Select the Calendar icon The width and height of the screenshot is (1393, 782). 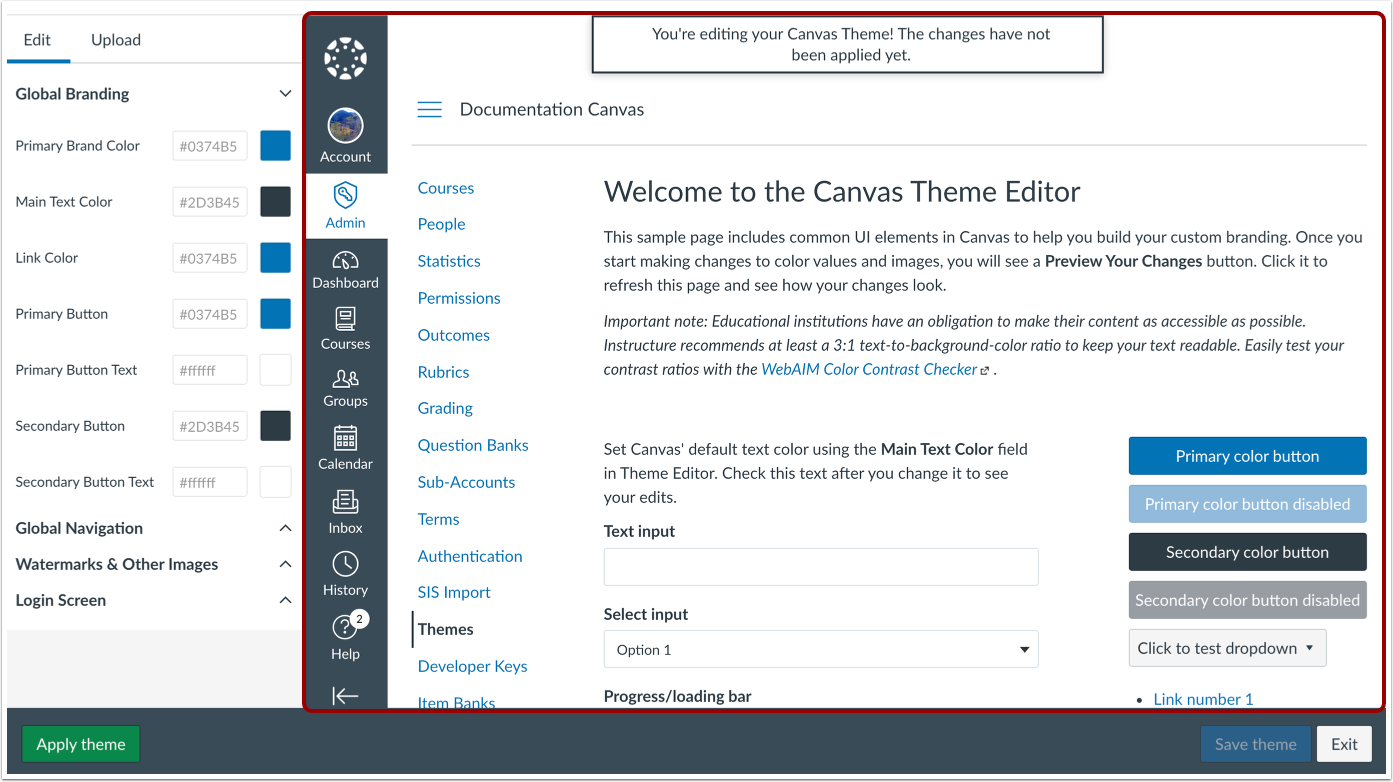coord(345,447)
